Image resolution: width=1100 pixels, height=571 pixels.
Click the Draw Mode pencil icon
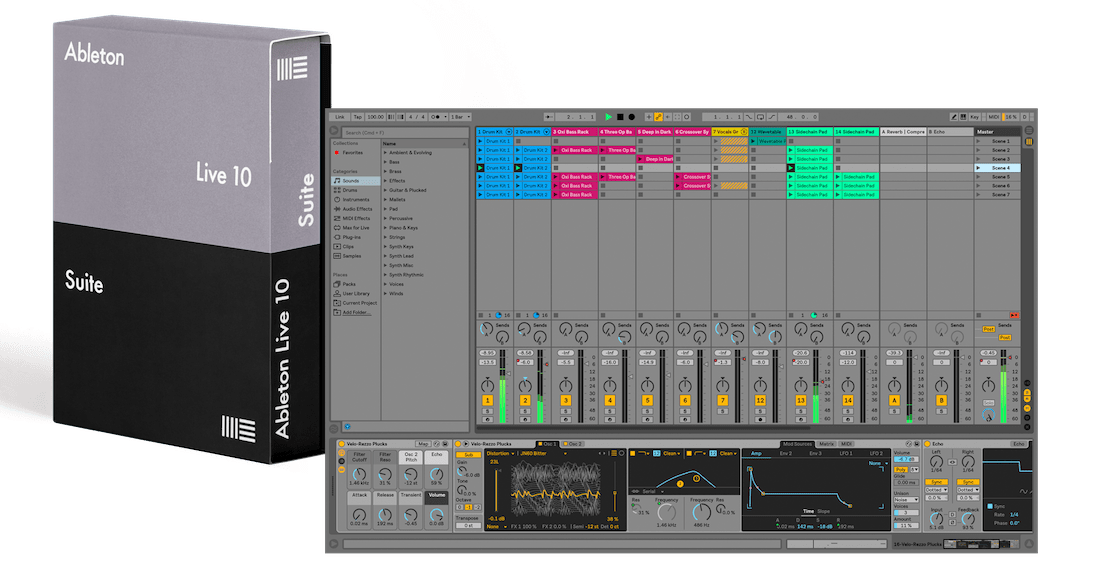[x=953, y=117]
